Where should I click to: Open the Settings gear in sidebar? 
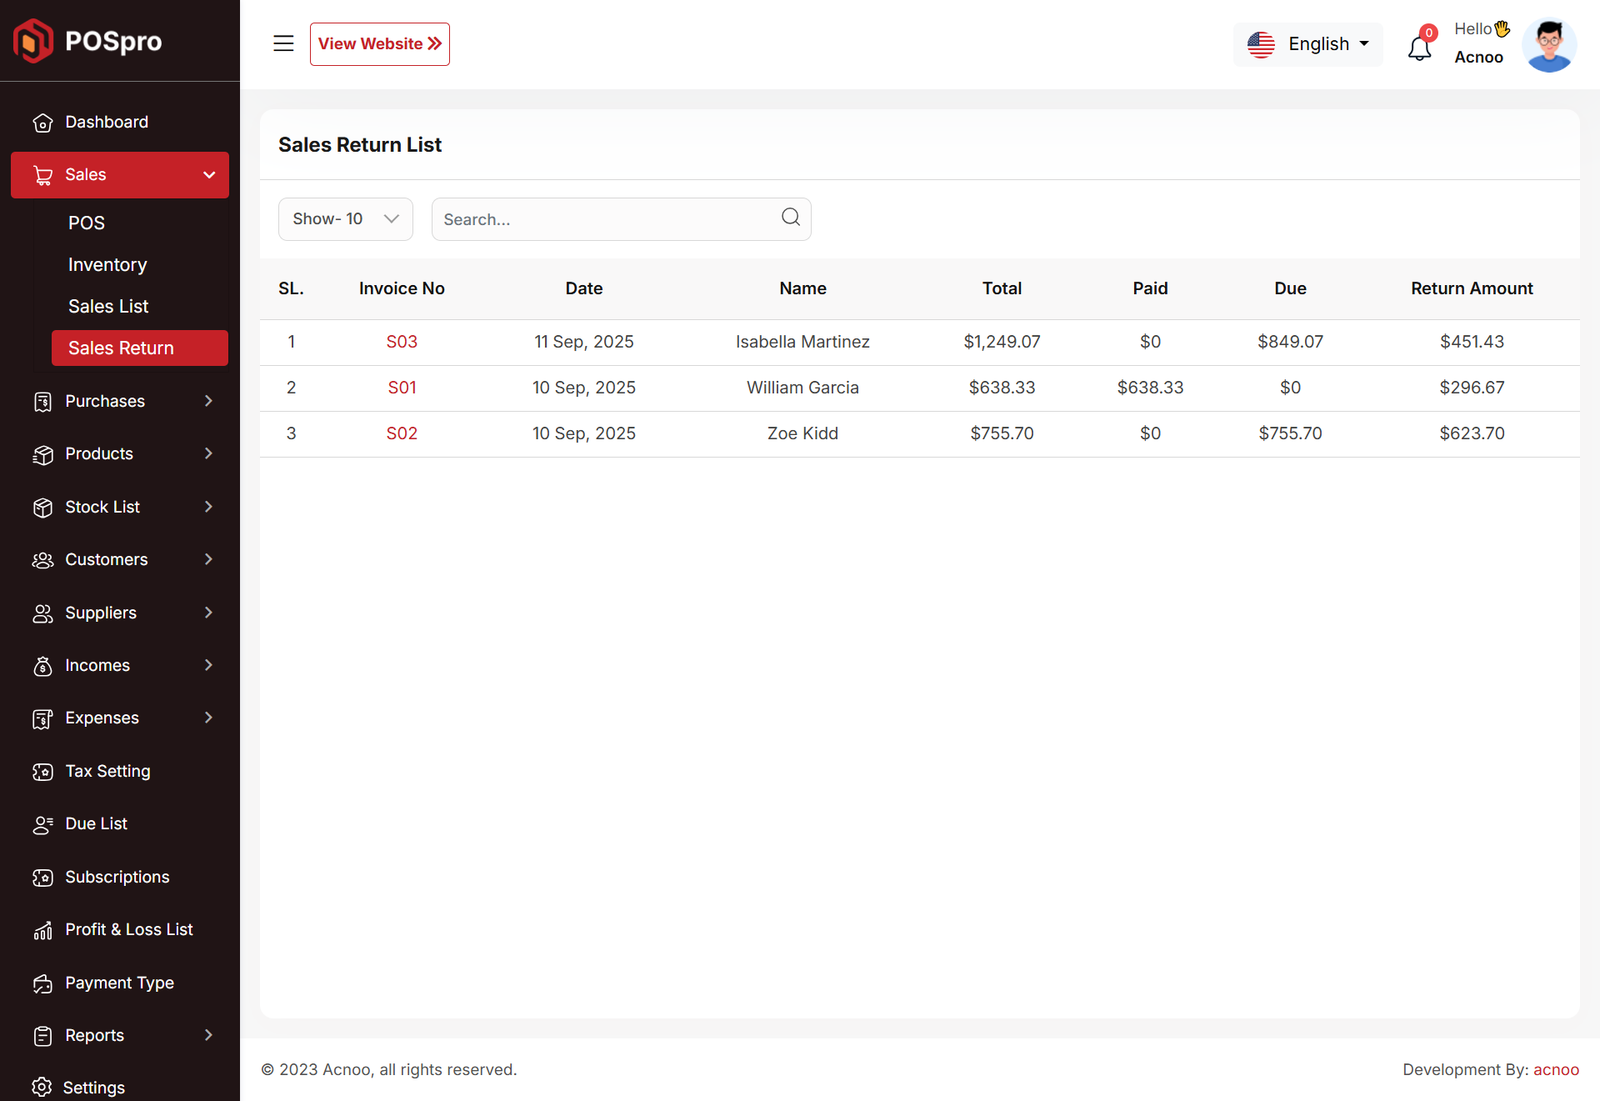click(x=42, y=1087)
